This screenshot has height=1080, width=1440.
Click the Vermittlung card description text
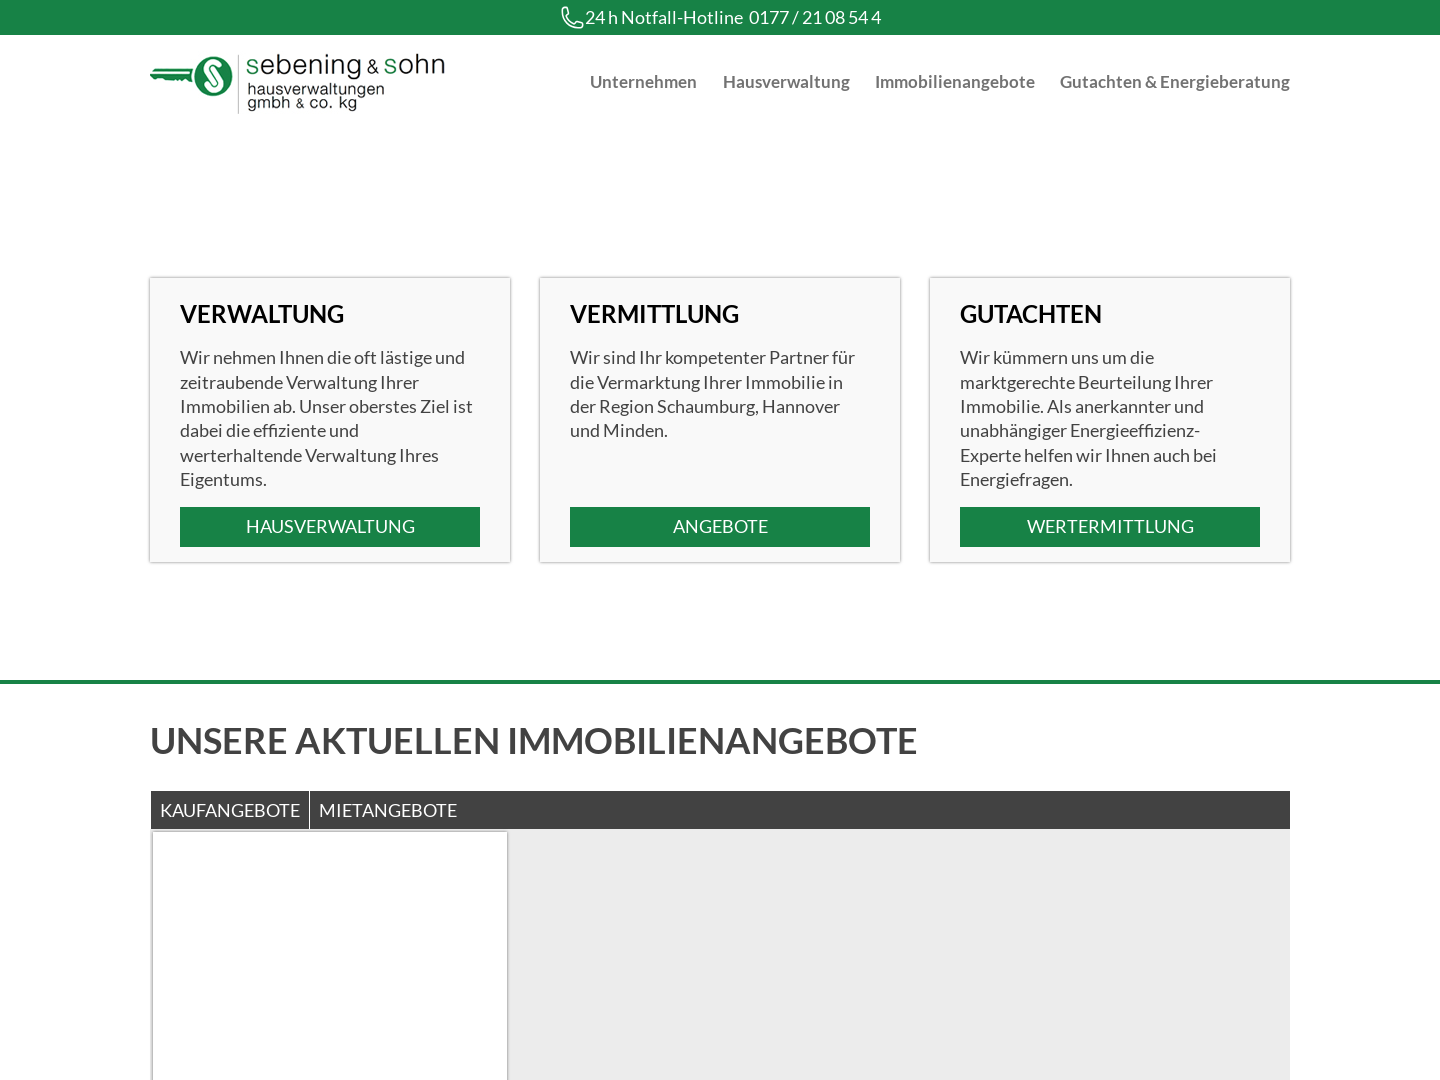tap(712, 394)
